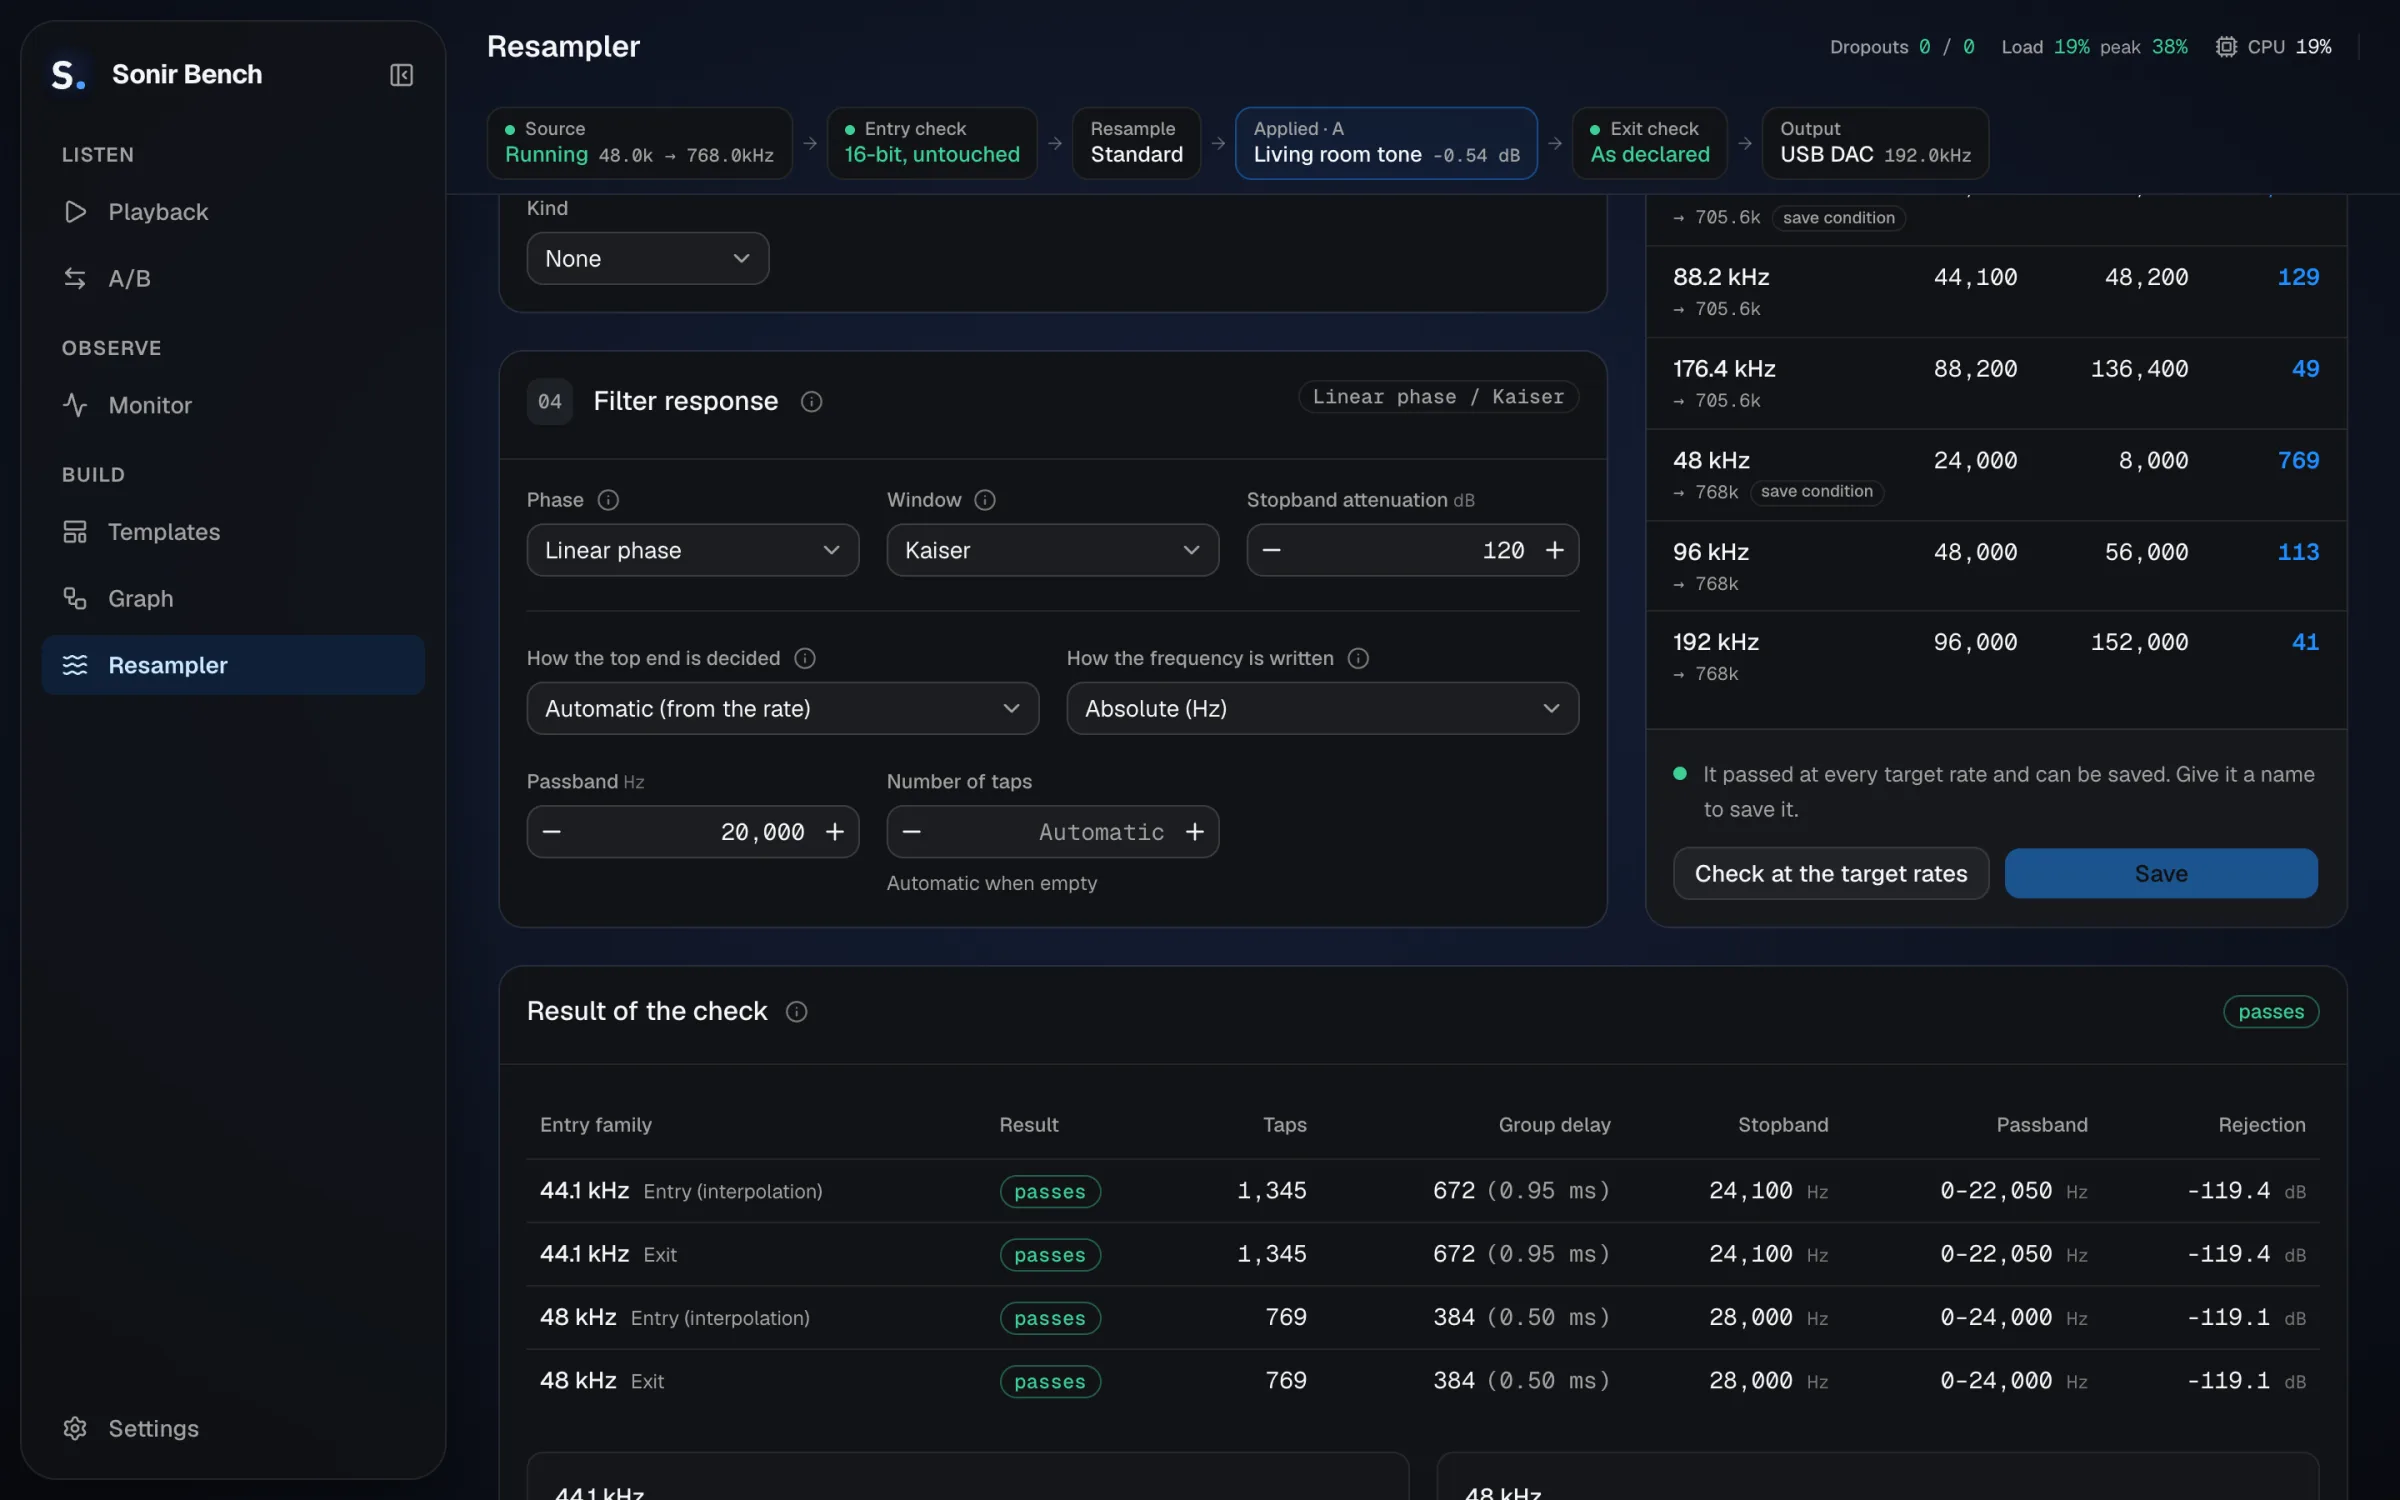This screenshot has height=1500, width=2400.
Task: Show info for Filter response heading
Action: tap(811, 402)
